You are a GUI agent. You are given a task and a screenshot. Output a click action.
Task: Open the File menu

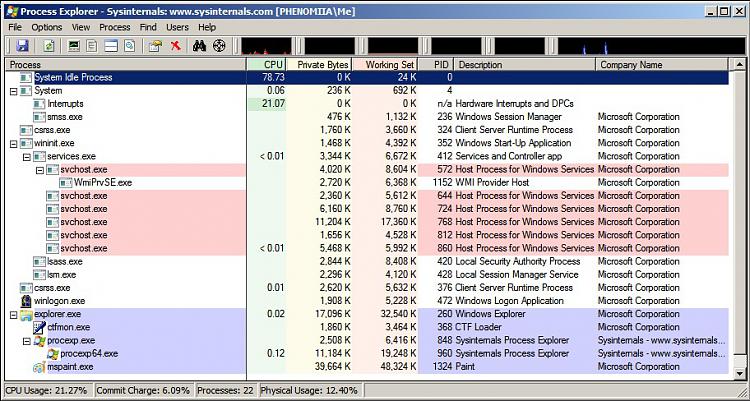tap(15, 27)
